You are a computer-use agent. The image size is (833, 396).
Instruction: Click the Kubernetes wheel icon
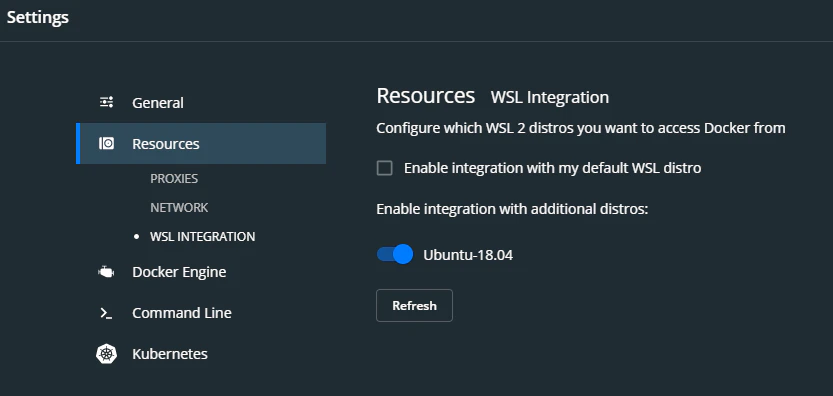pos(106,354)
